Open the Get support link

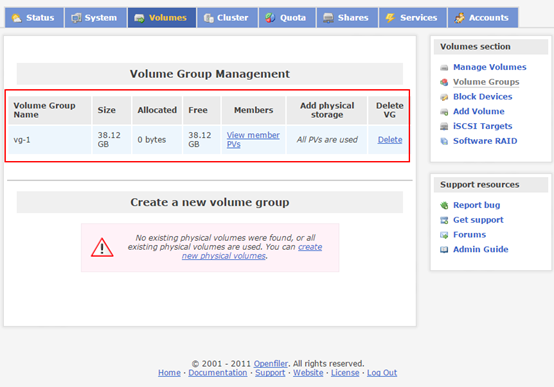[x=478, y=220]
